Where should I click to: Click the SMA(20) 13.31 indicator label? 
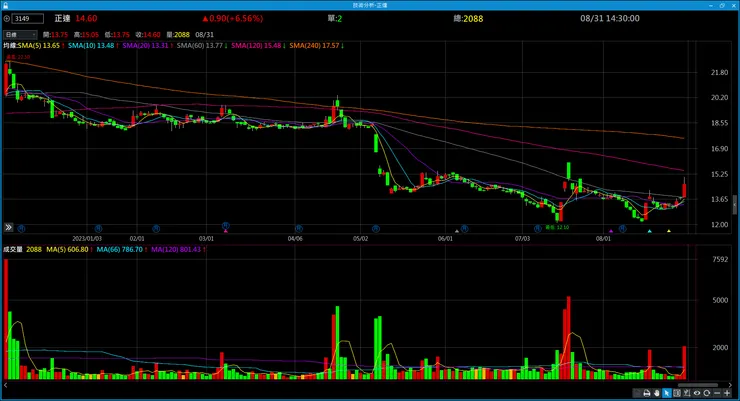coord(145,46)
